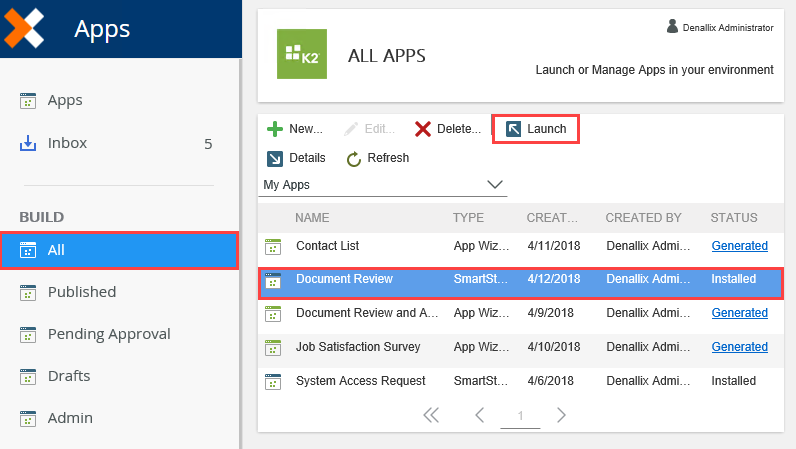Click the Denallix Administrator user icon
Viewport: 796px width, 449px height.
click(672, 27)
